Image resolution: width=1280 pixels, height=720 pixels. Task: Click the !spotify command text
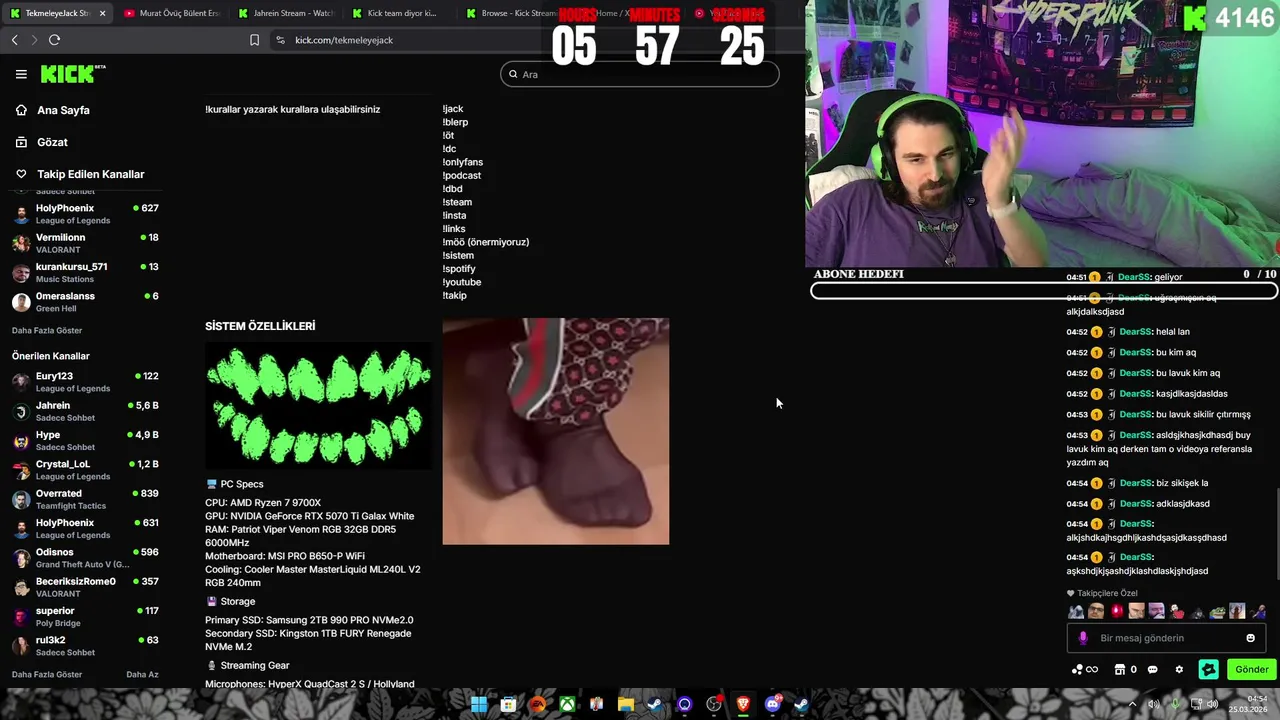(x=459, y=269)
